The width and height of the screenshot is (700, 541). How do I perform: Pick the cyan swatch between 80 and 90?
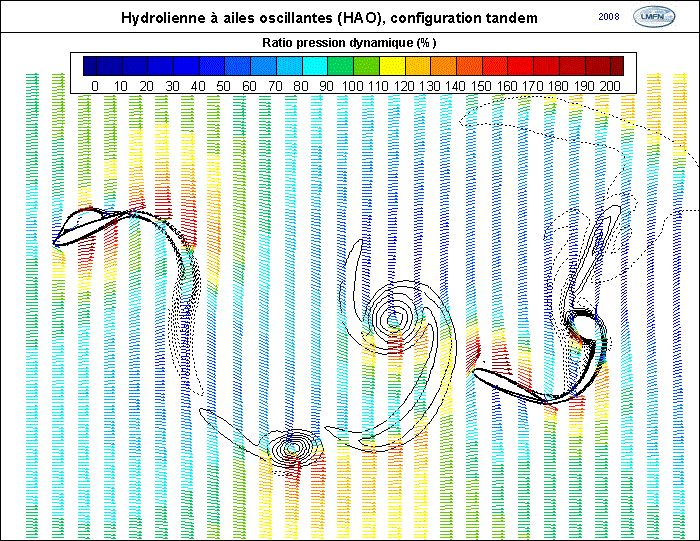tap(315, 66)
